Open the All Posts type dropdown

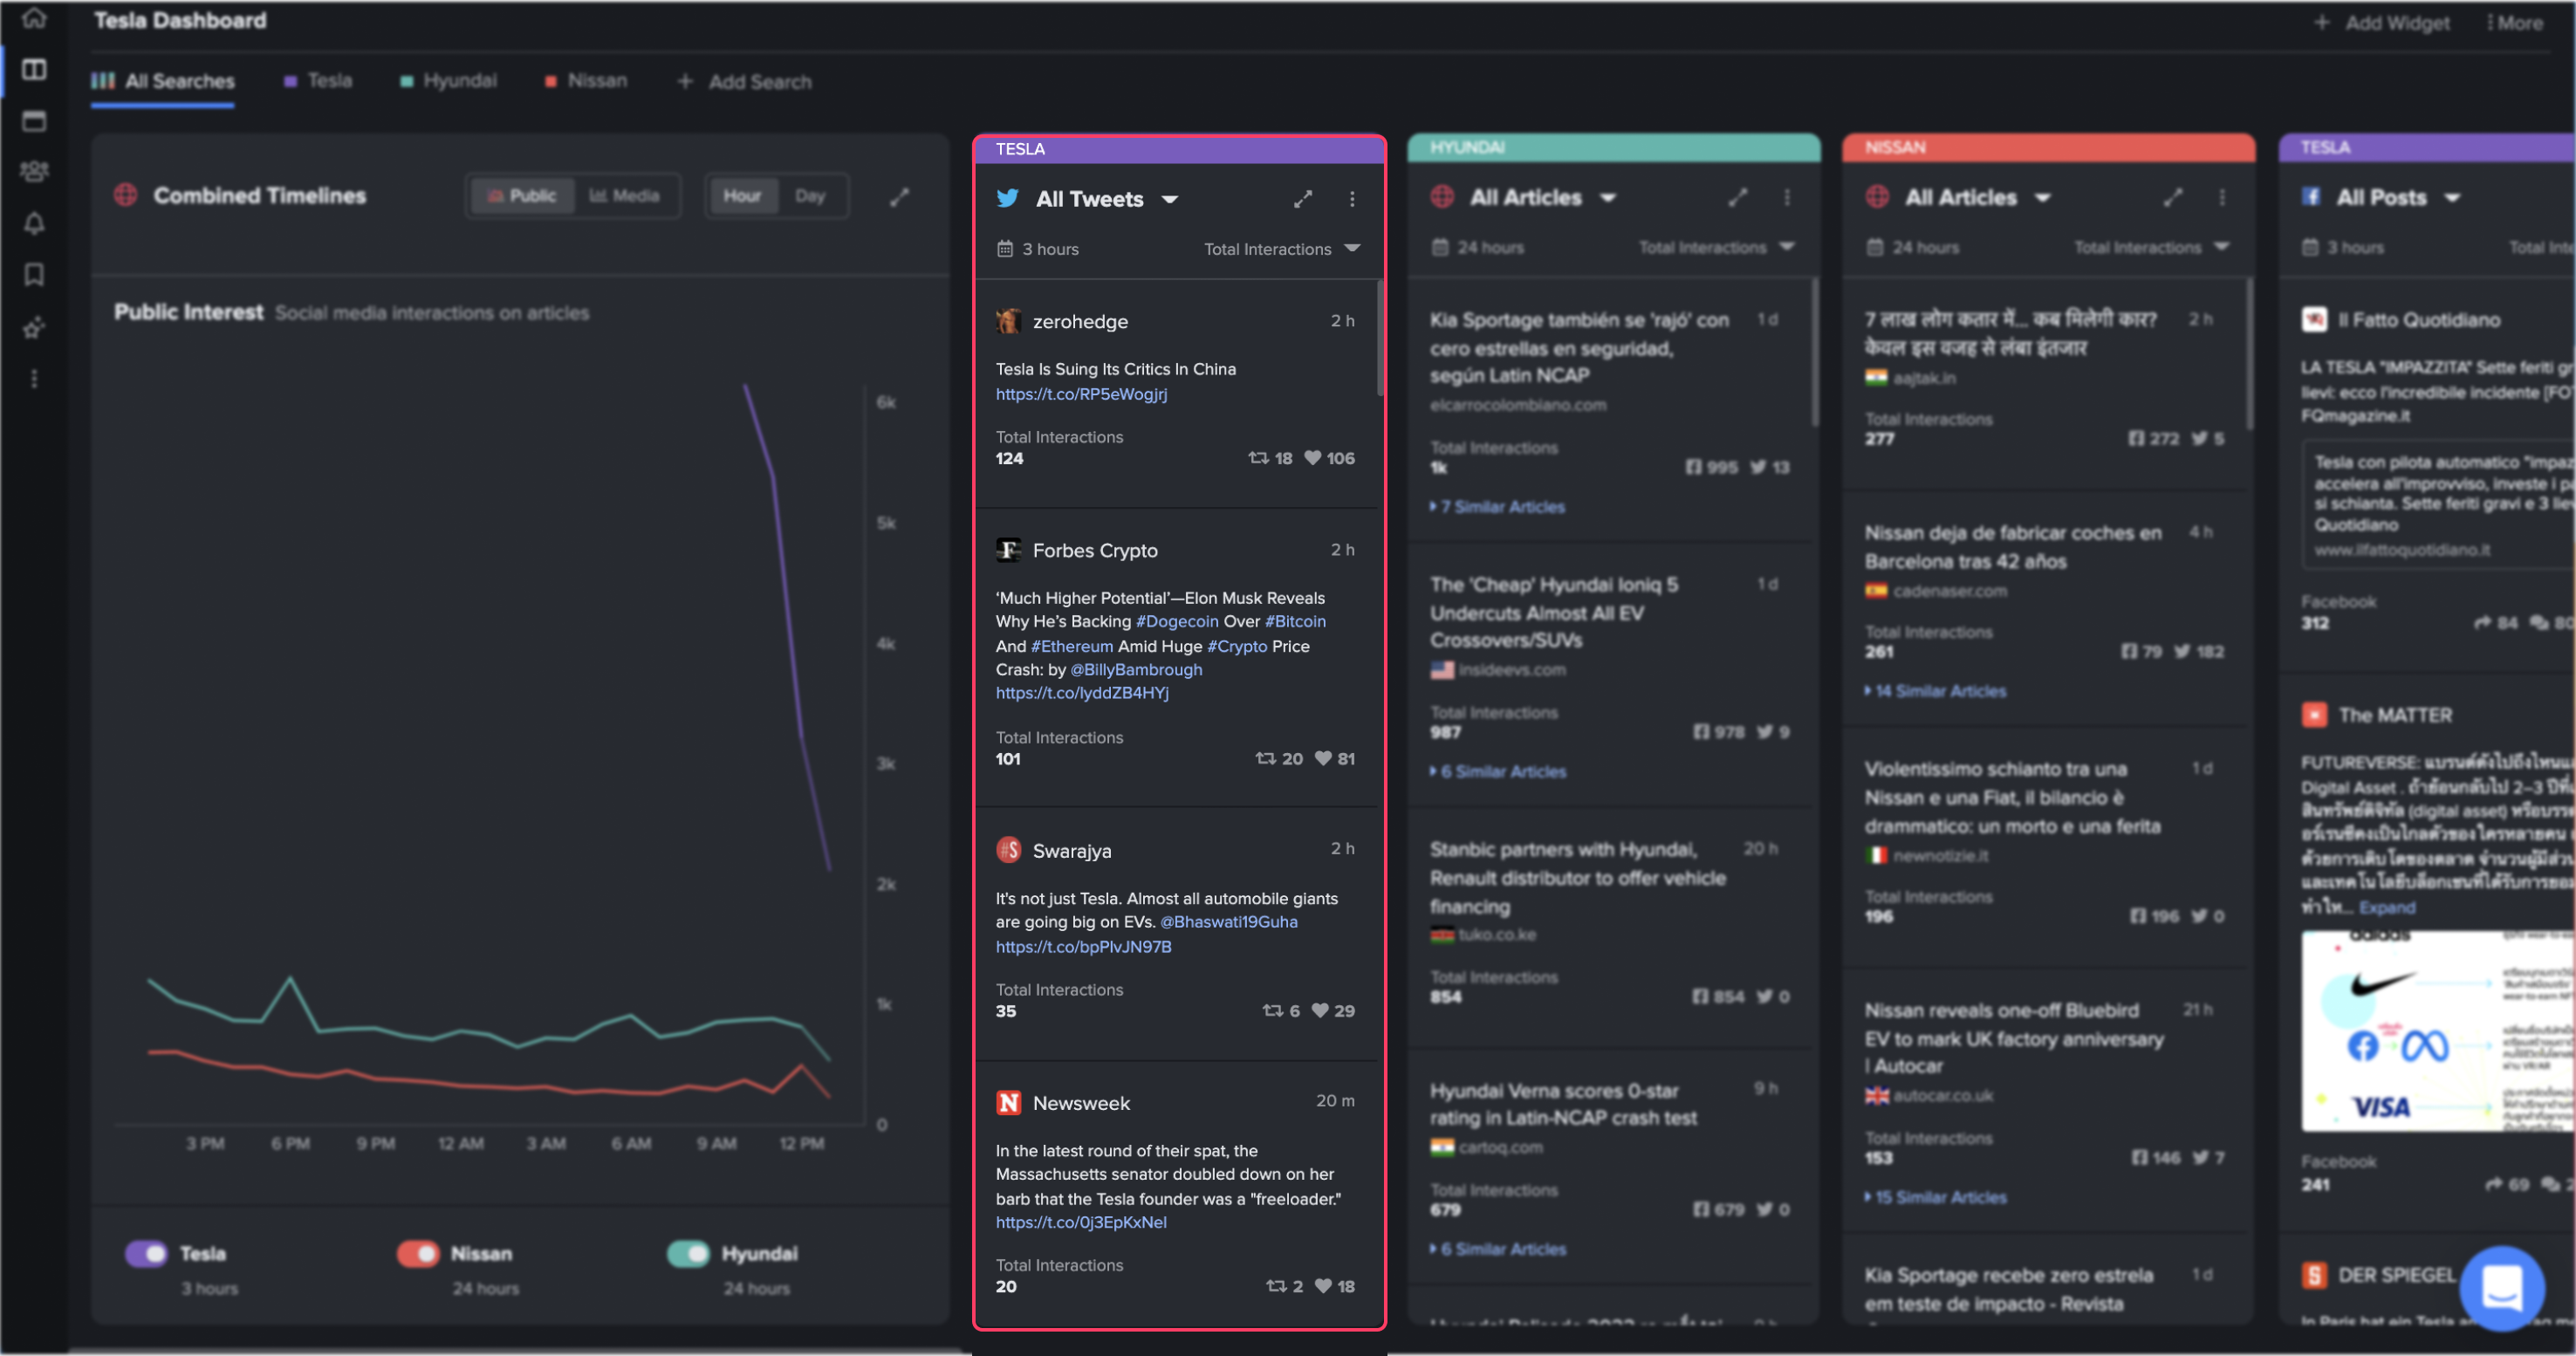pos(2398,198)
